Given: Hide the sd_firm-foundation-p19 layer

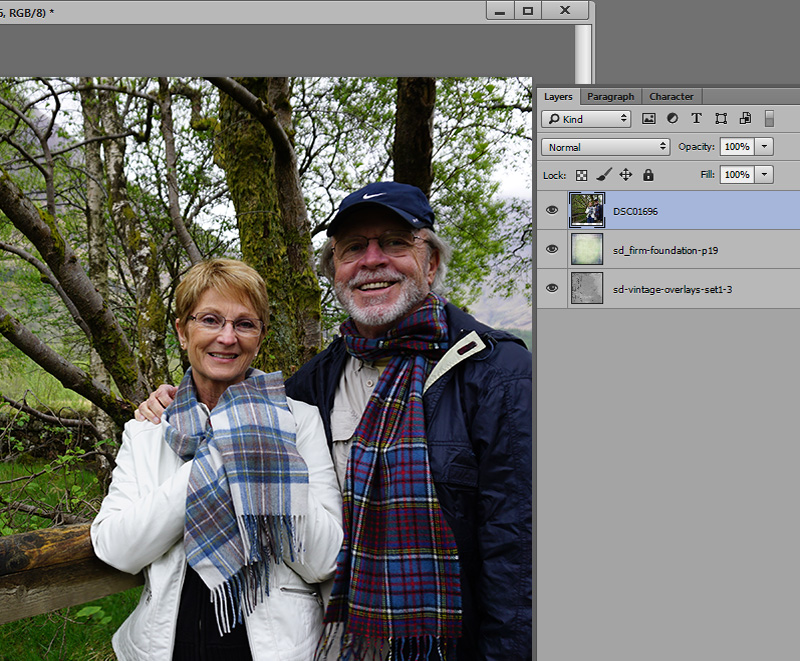Looking at the screenshot, I should [552, 249].
